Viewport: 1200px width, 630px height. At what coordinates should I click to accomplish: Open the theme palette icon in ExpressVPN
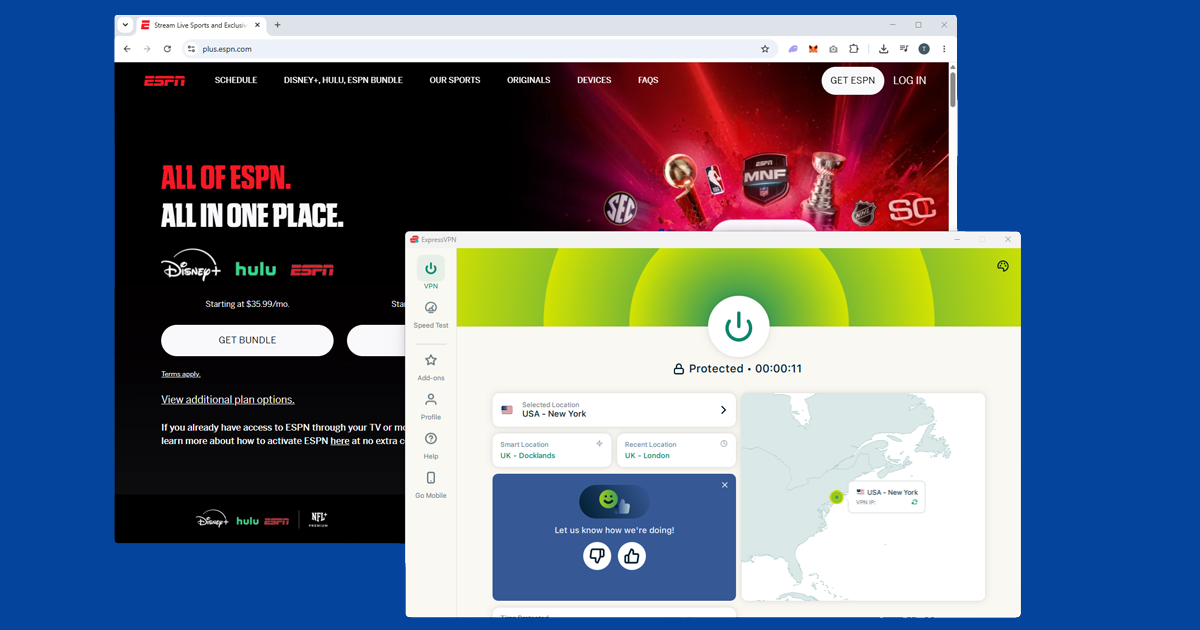pyautogui.click(x=1003, y=266)
